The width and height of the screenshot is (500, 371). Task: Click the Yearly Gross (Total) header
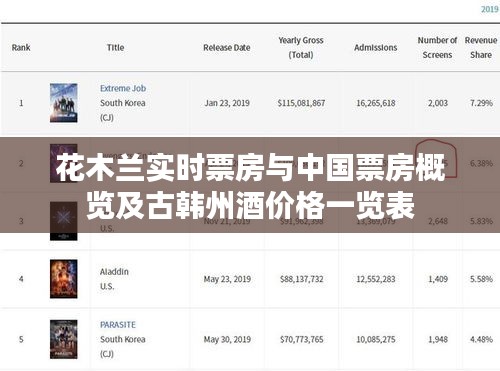tap(301, 47)
